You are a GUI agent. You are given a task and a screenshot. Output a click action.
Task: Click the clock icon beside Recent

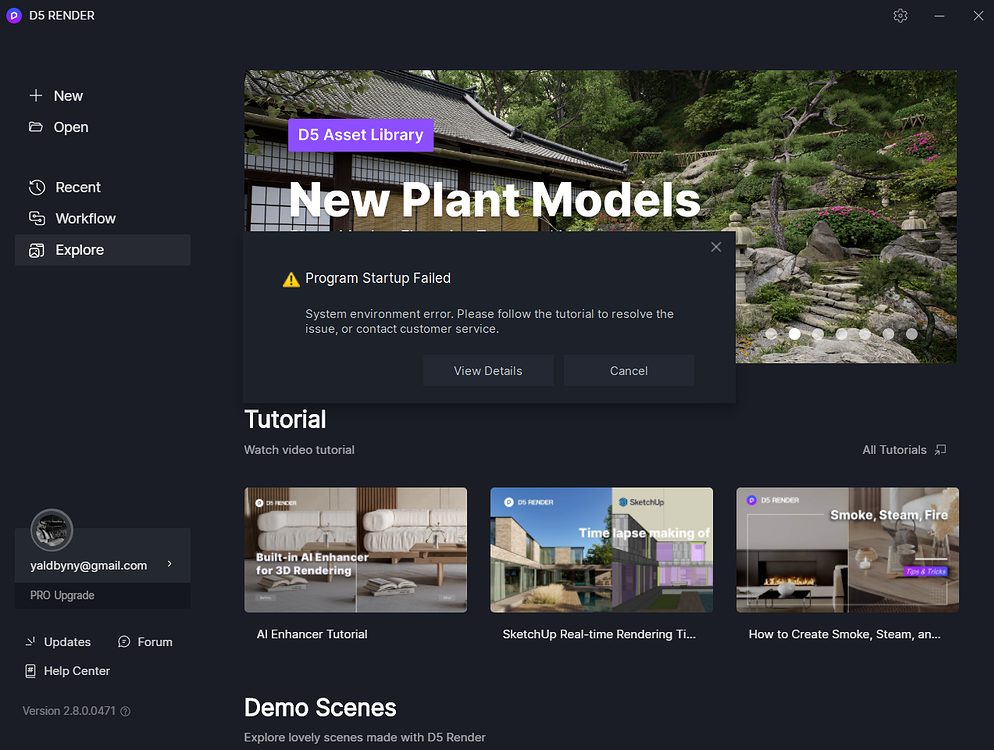click(37, 187)
